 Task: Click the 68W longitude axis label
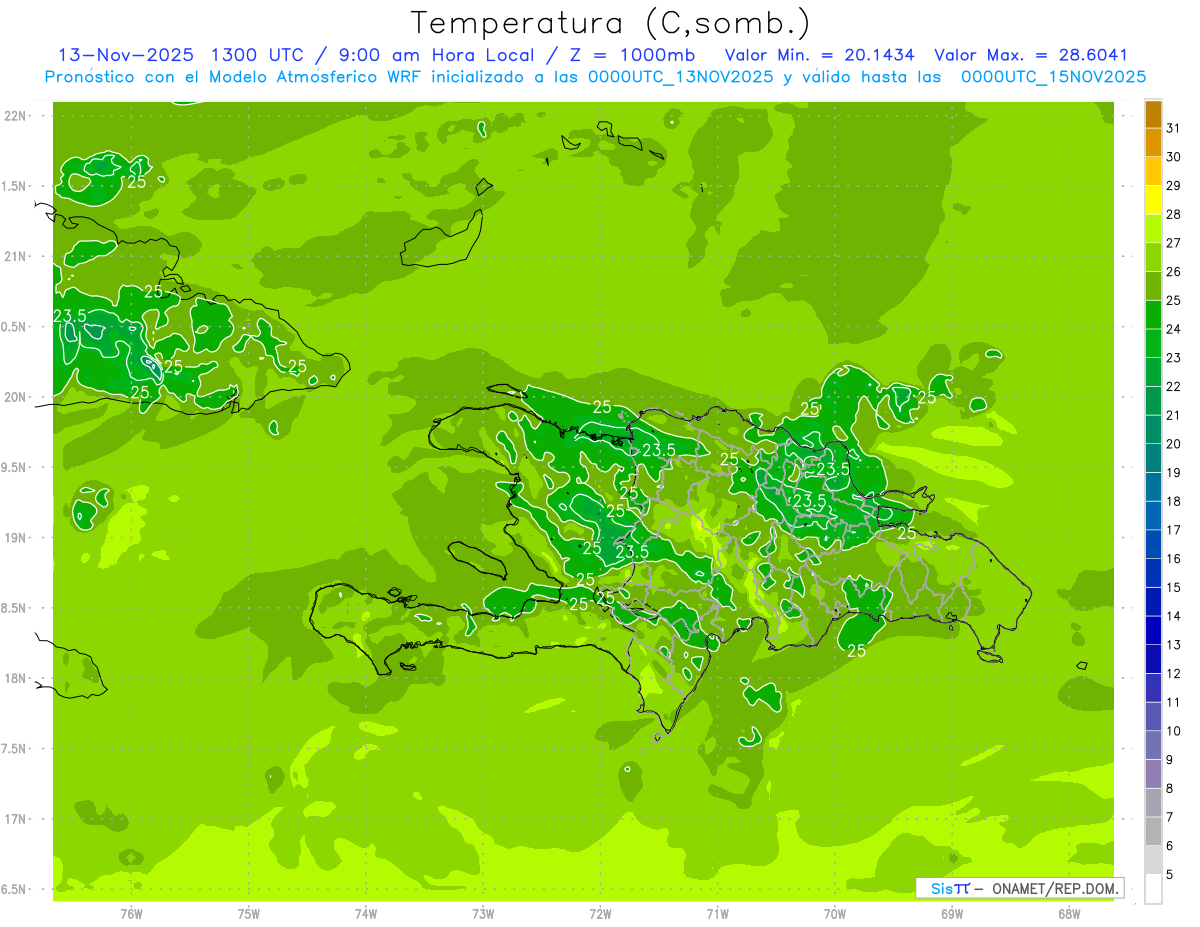(1069, 914)
